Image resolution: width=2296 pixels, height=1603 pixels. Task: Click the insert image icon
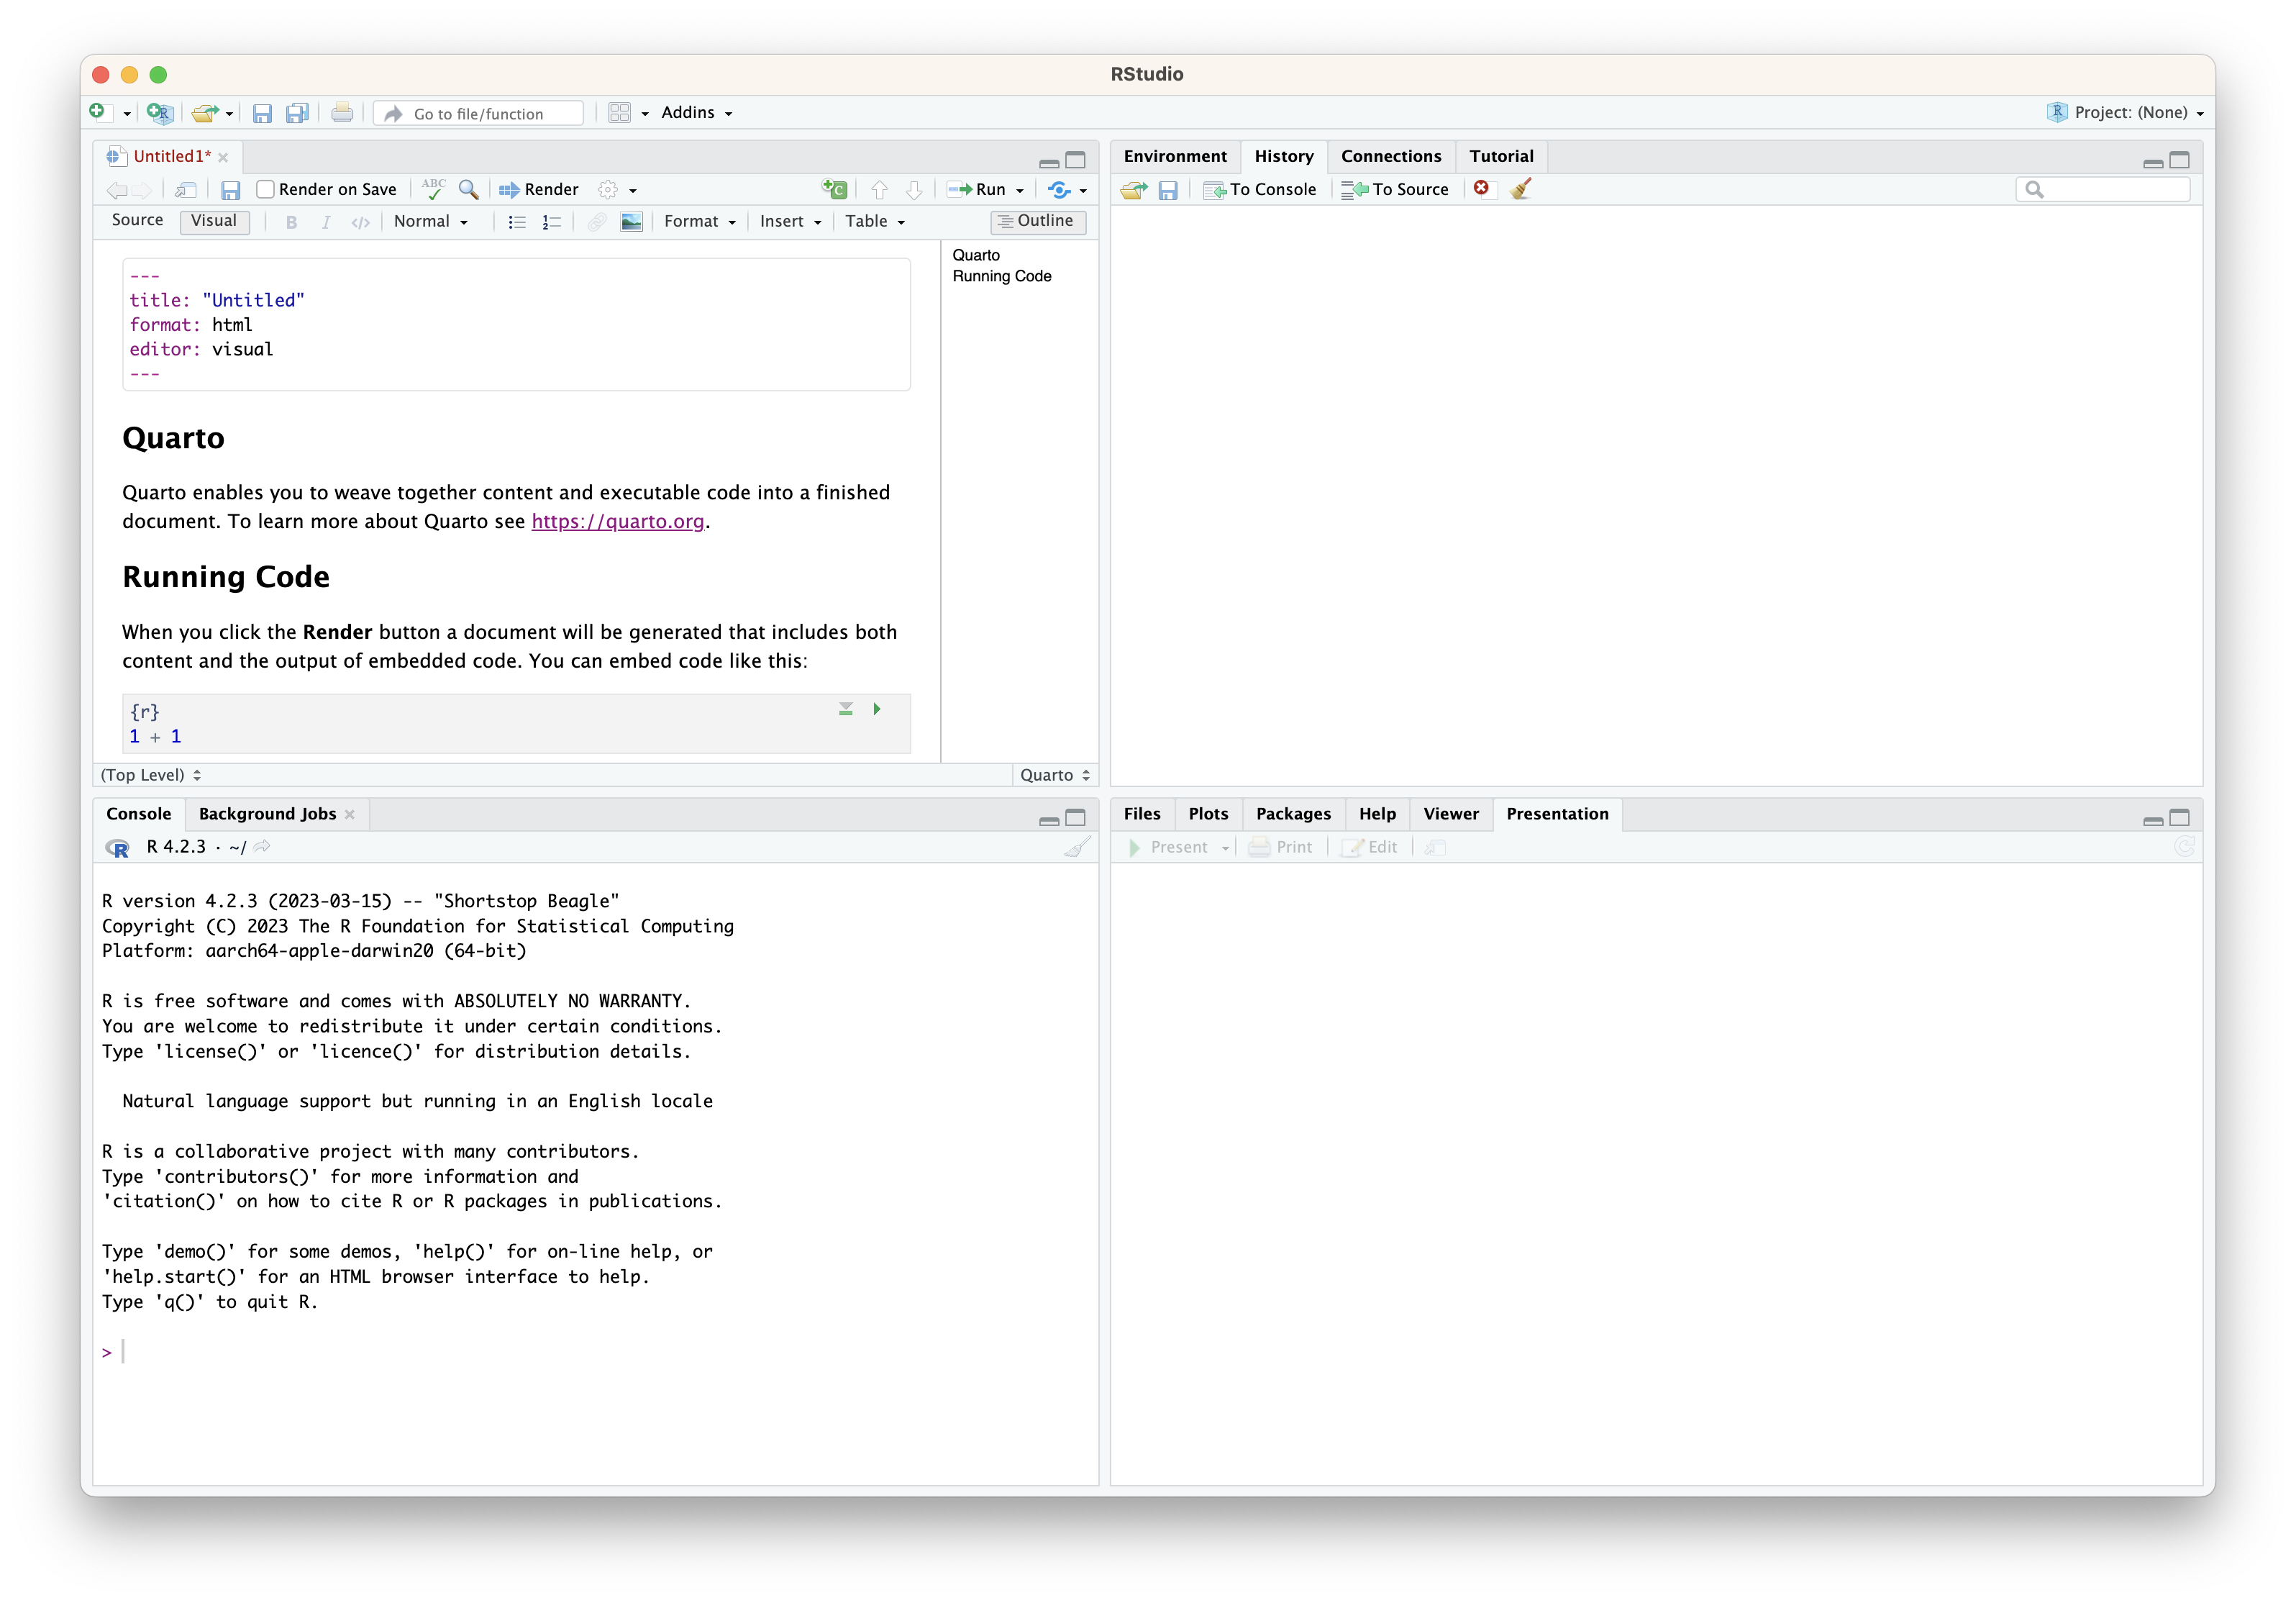631,222
